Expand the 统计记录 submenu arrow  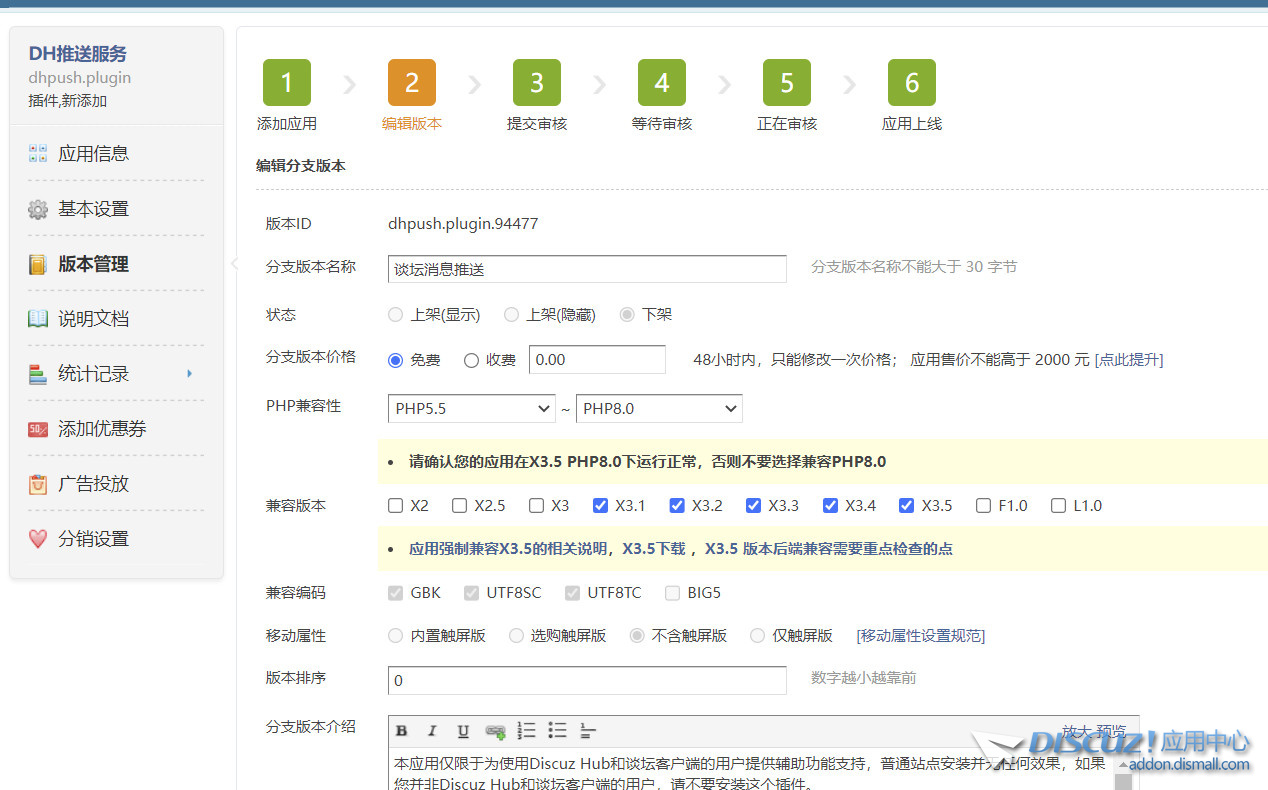[x=190, y=374]
